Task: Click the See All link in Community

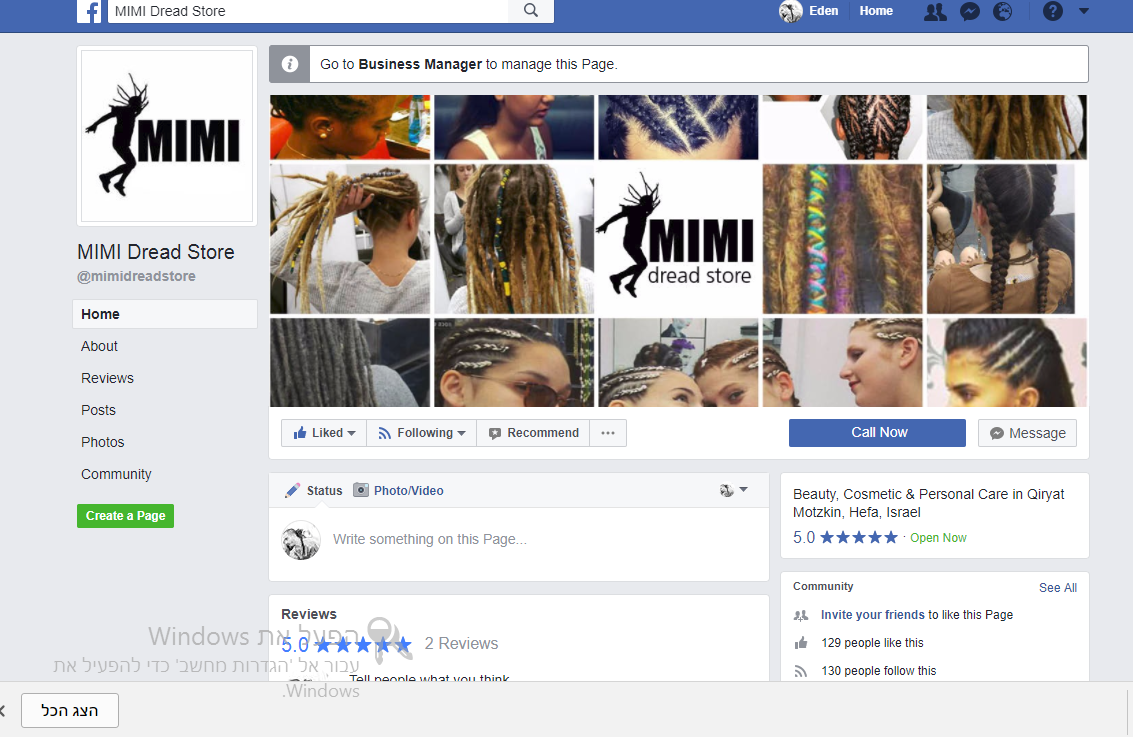Action: click(1058, 587)
